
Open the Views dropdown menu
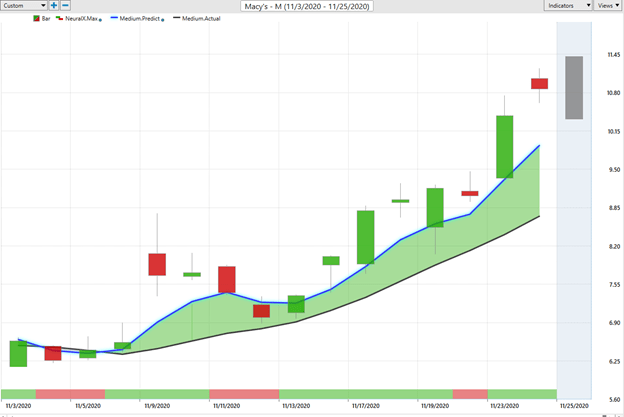coord(607,6)
